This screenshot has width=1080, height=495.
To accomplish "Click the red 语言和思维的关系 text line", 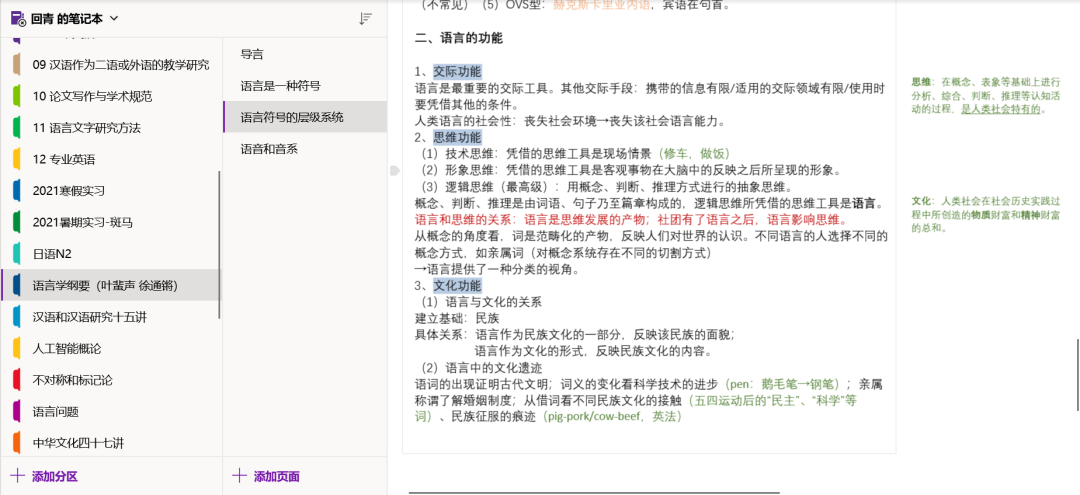I will click(630, 220).
